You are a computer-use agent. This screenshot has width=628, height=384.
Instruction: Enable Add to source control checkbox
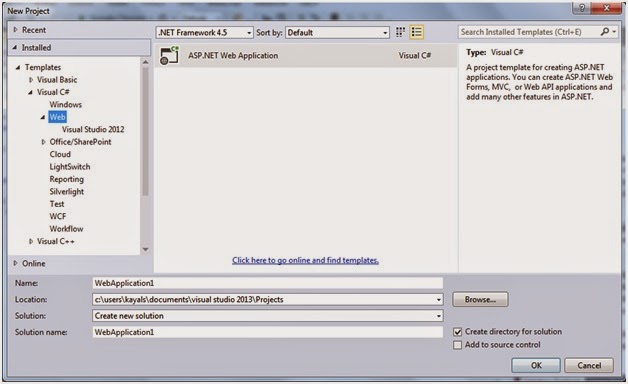click(457, 345)
